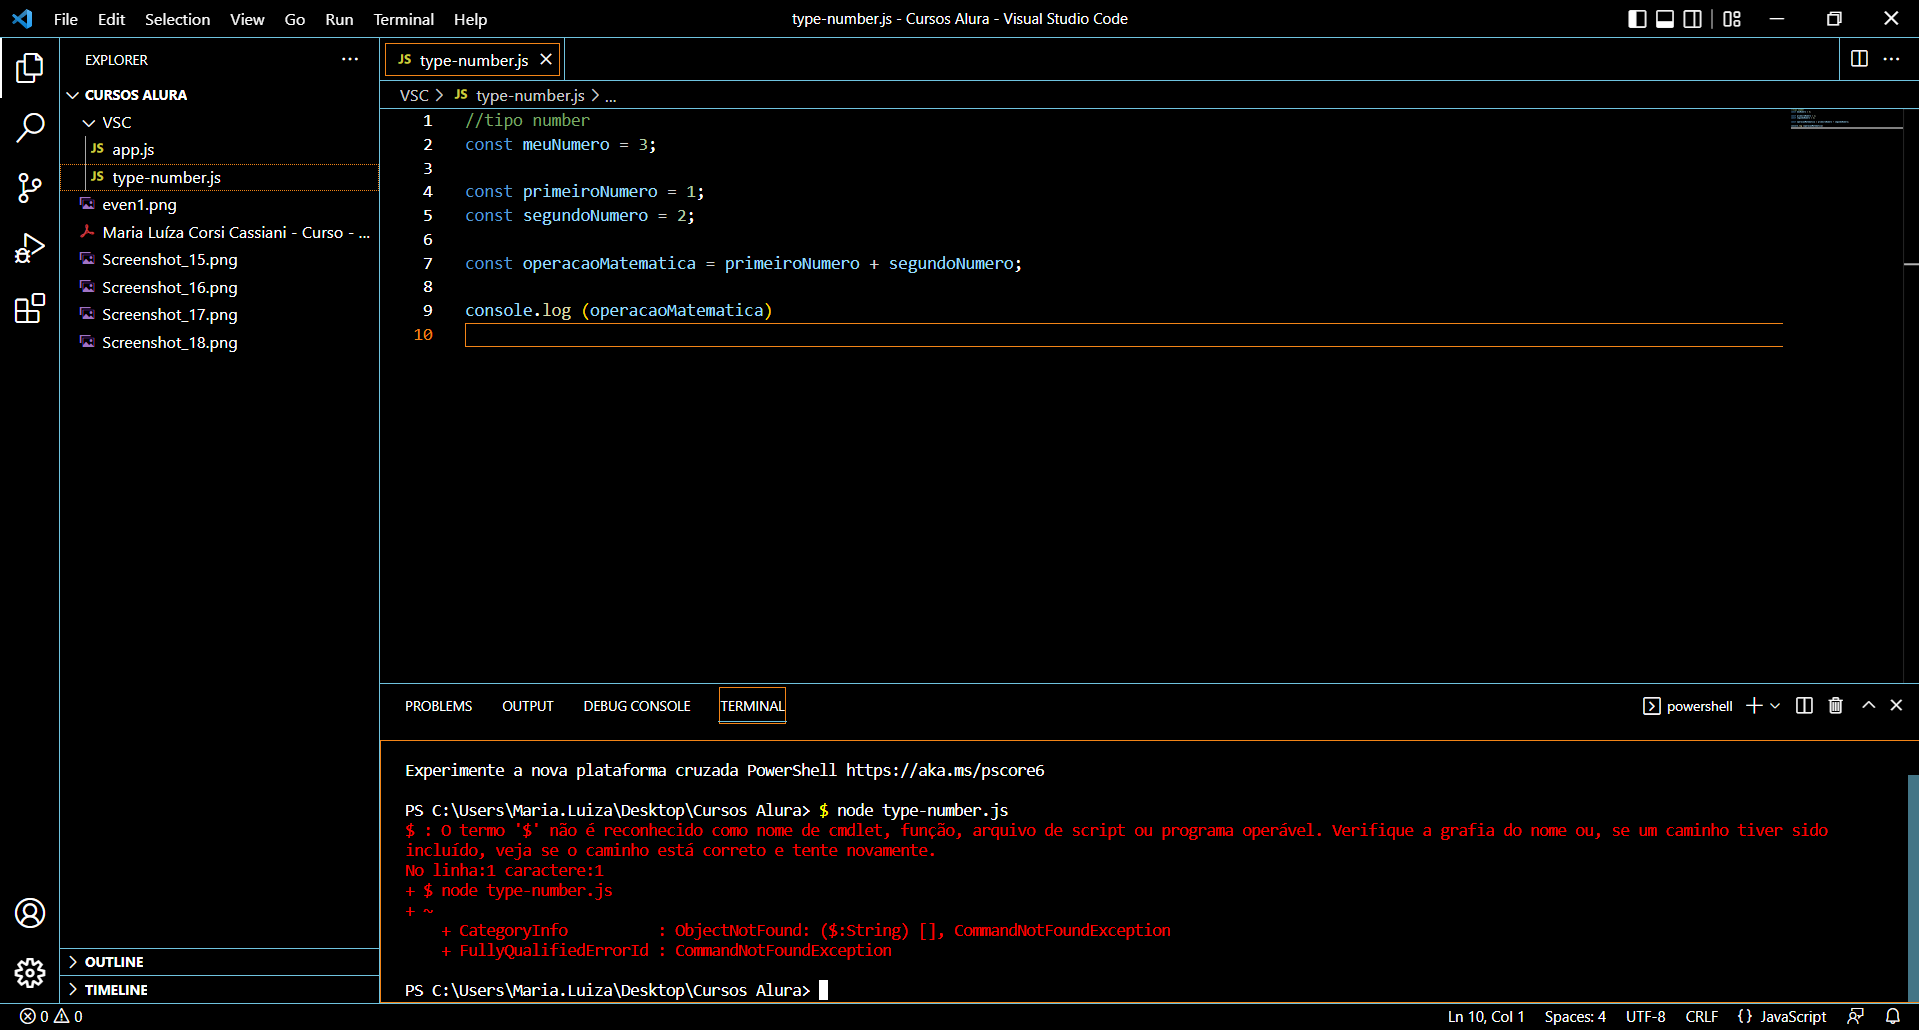This screenshot has width=1919, height=1030.
Task: Switch to the PROBLEMS panel tab
Action: click(438, 706)
